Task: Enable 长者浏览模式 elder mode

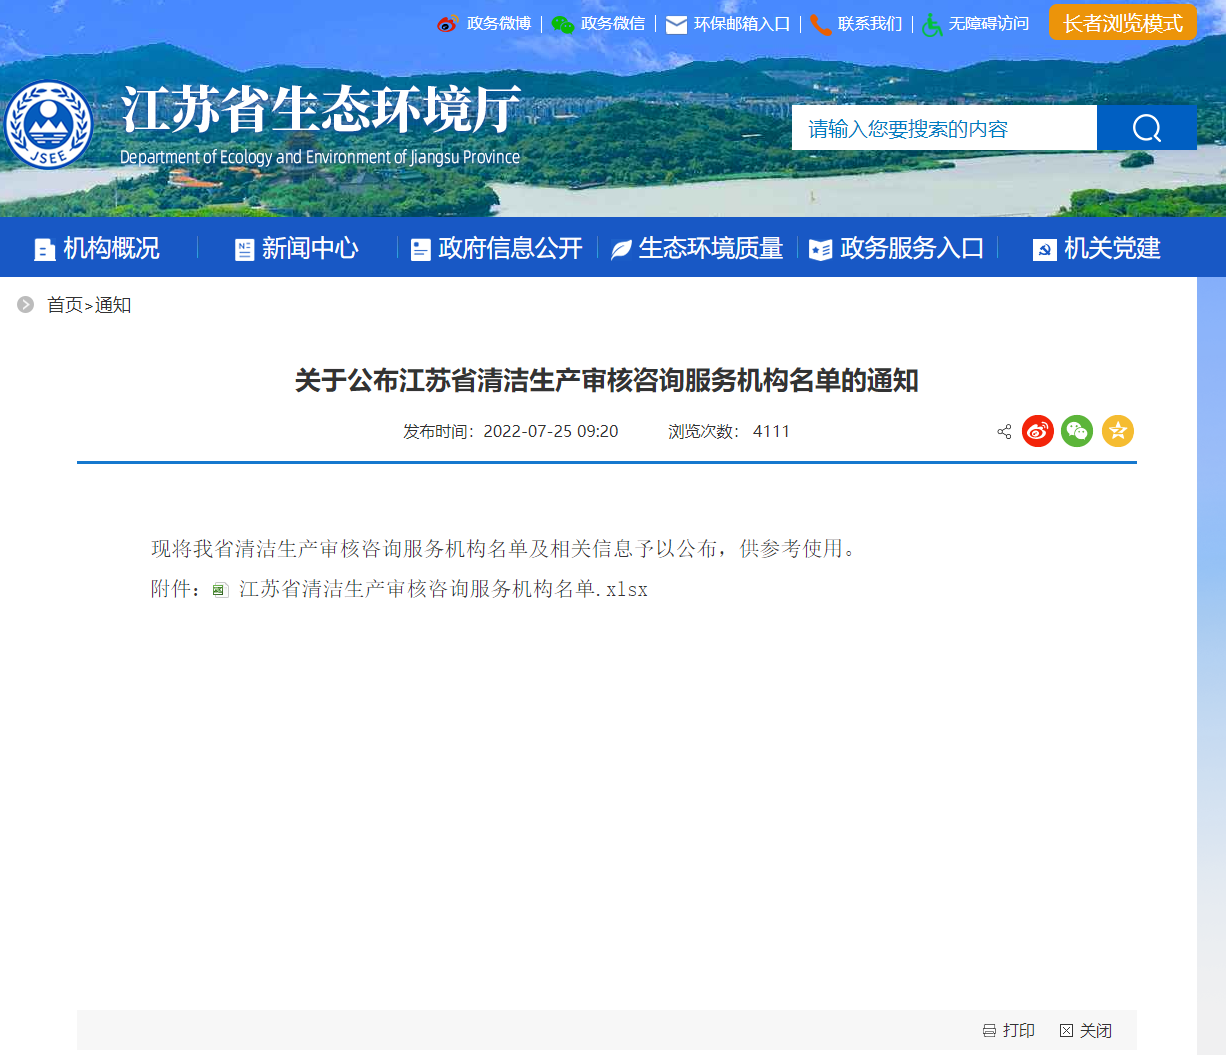Action: 1123,23
